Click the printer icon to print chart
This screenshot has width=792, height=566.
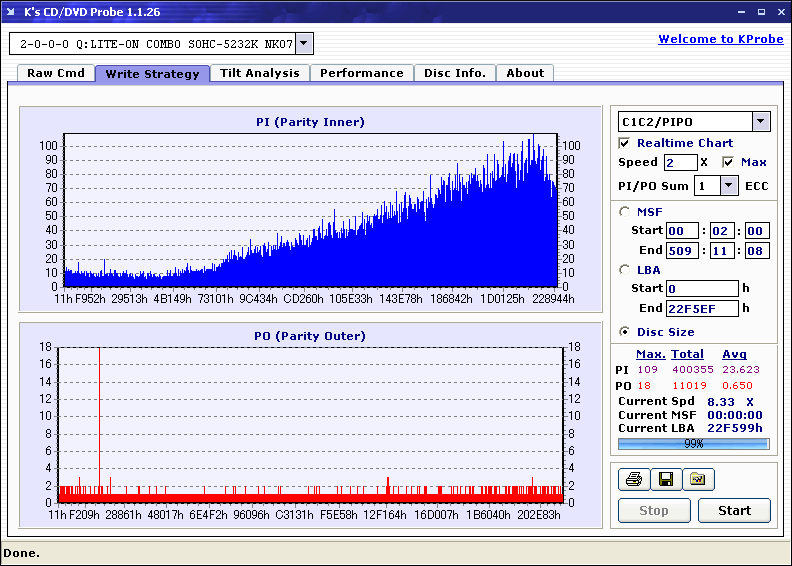[633, 480]
